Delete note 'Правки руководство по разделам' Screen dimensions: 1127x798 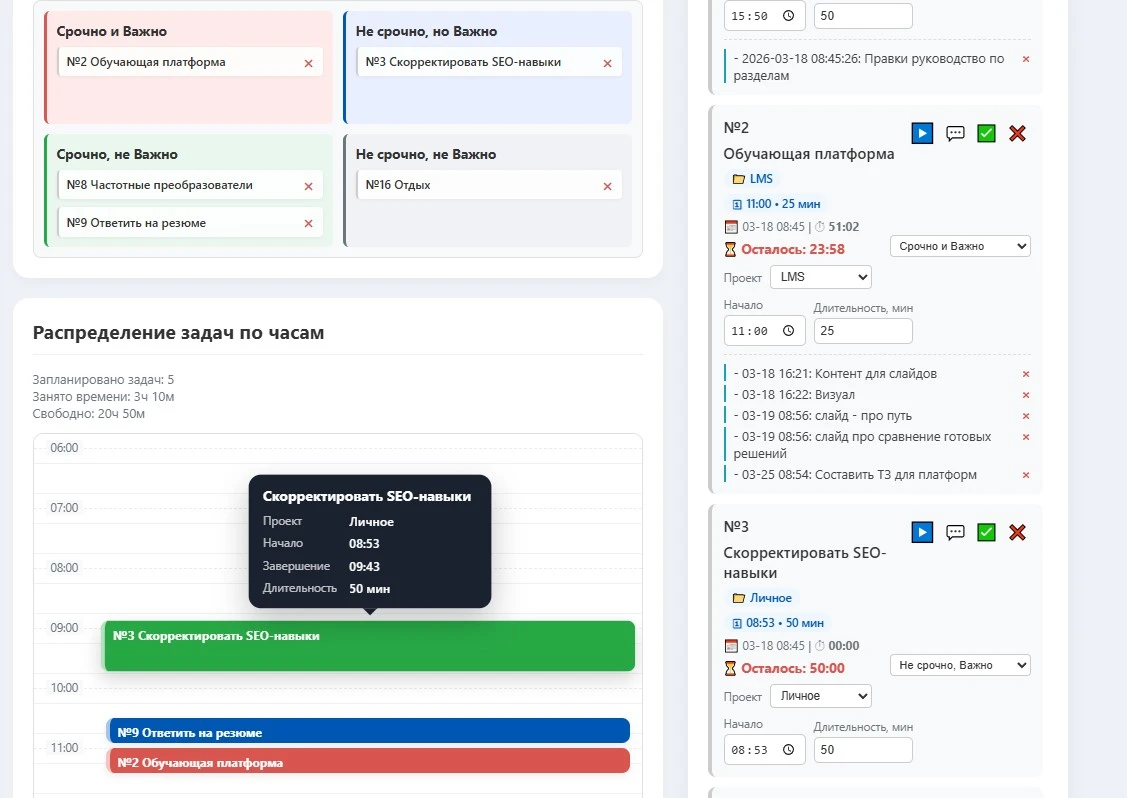[x=1026, y=59]
